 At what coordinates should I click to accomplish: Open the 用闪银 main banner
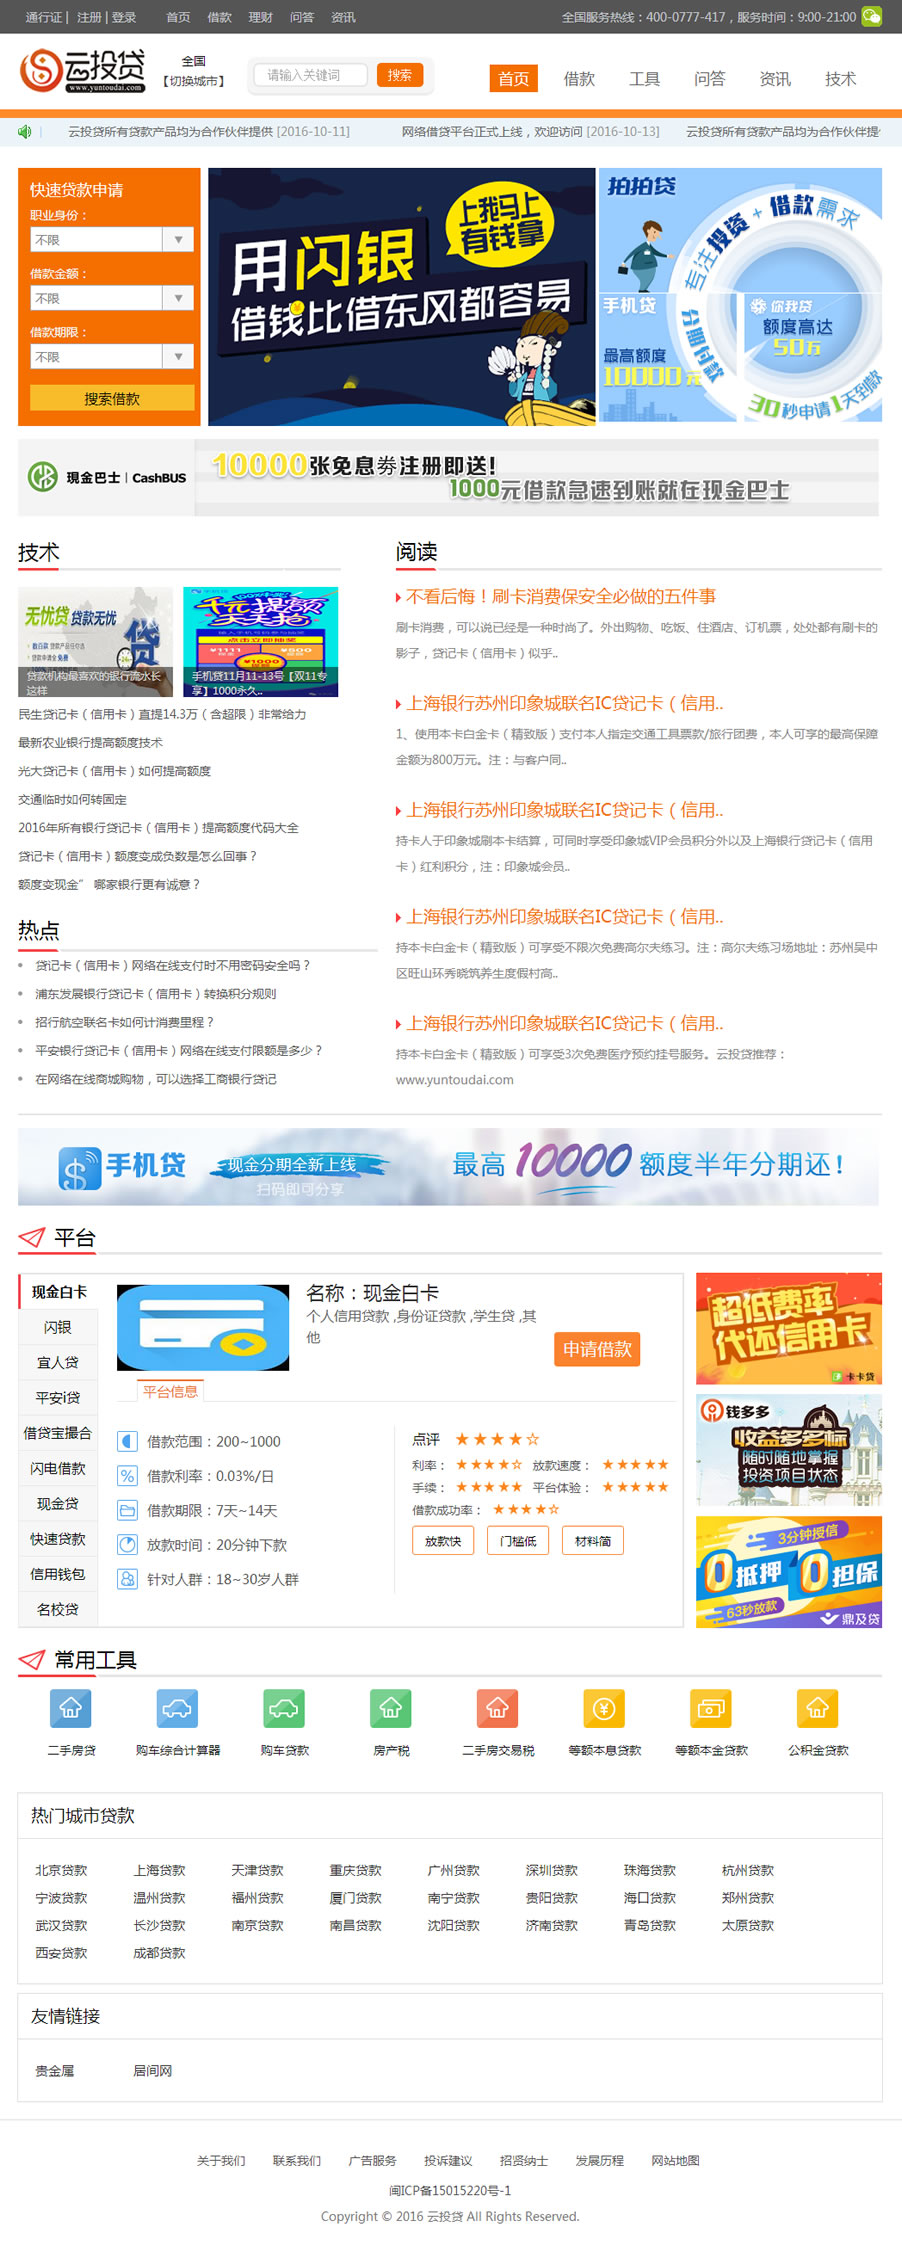(402, 297)
